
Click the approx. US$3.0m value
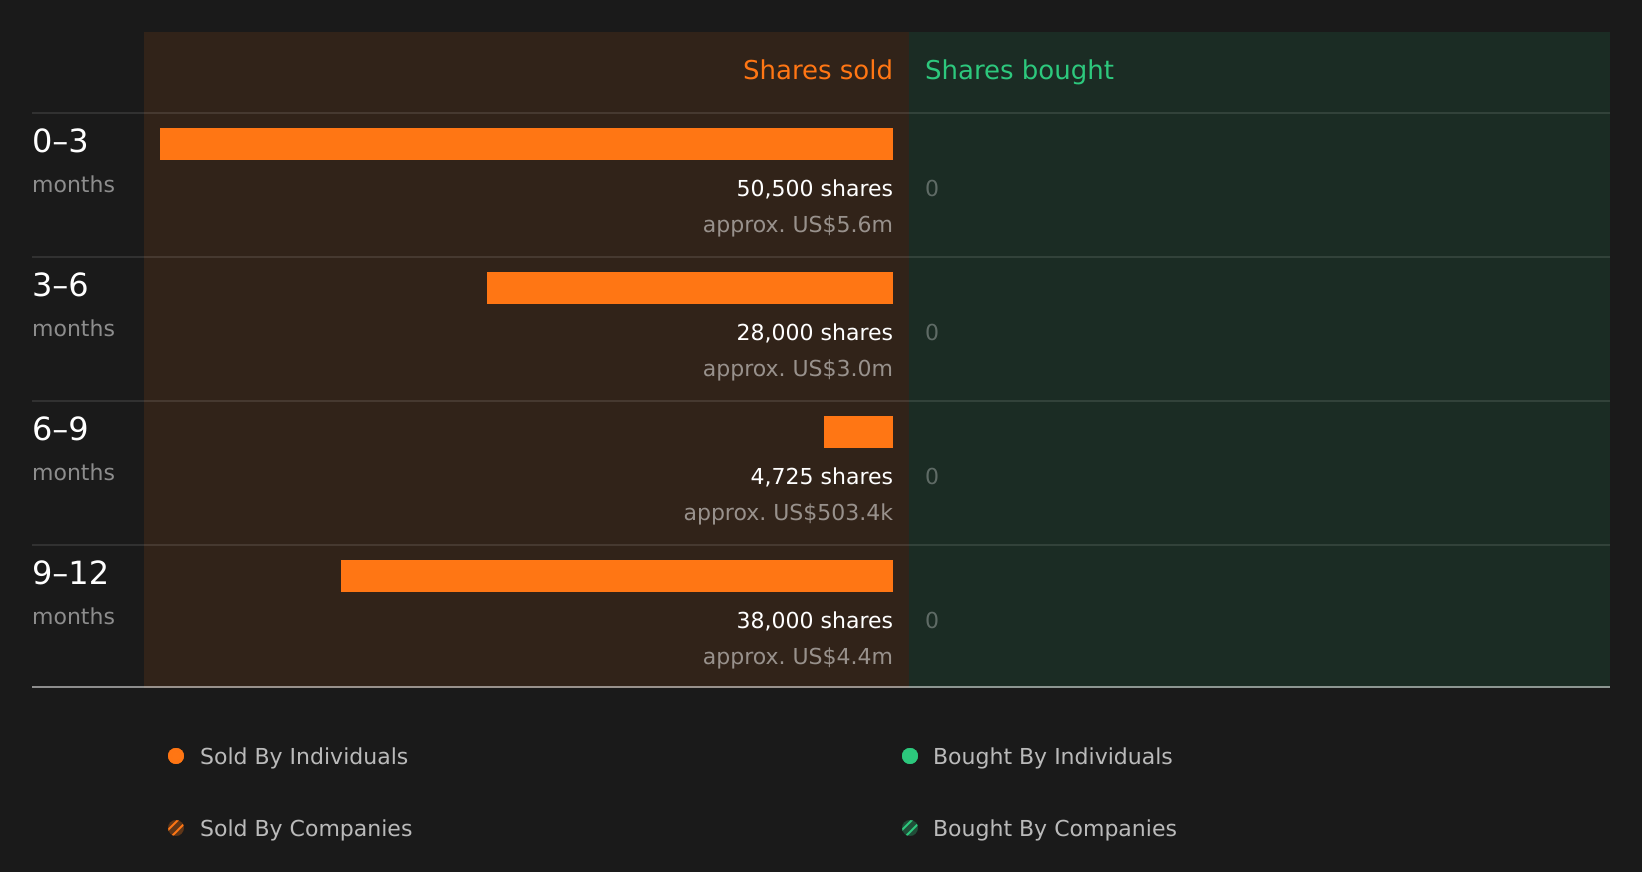click(797, 369)
